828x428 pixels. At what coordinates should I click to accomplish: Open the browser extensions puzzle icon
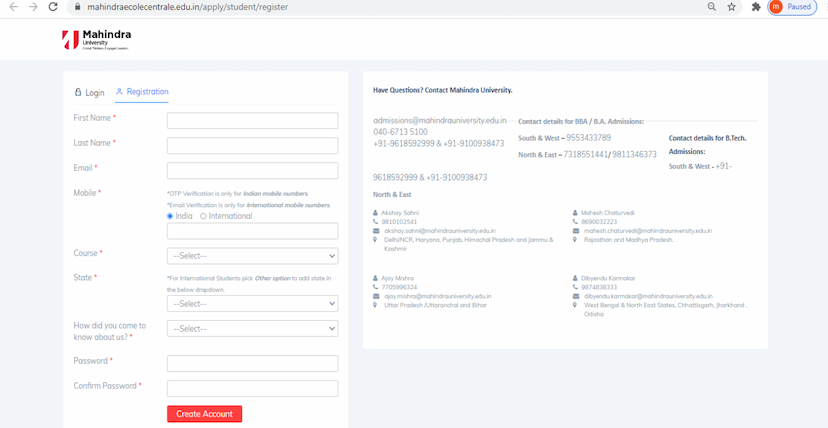(756, 6)
